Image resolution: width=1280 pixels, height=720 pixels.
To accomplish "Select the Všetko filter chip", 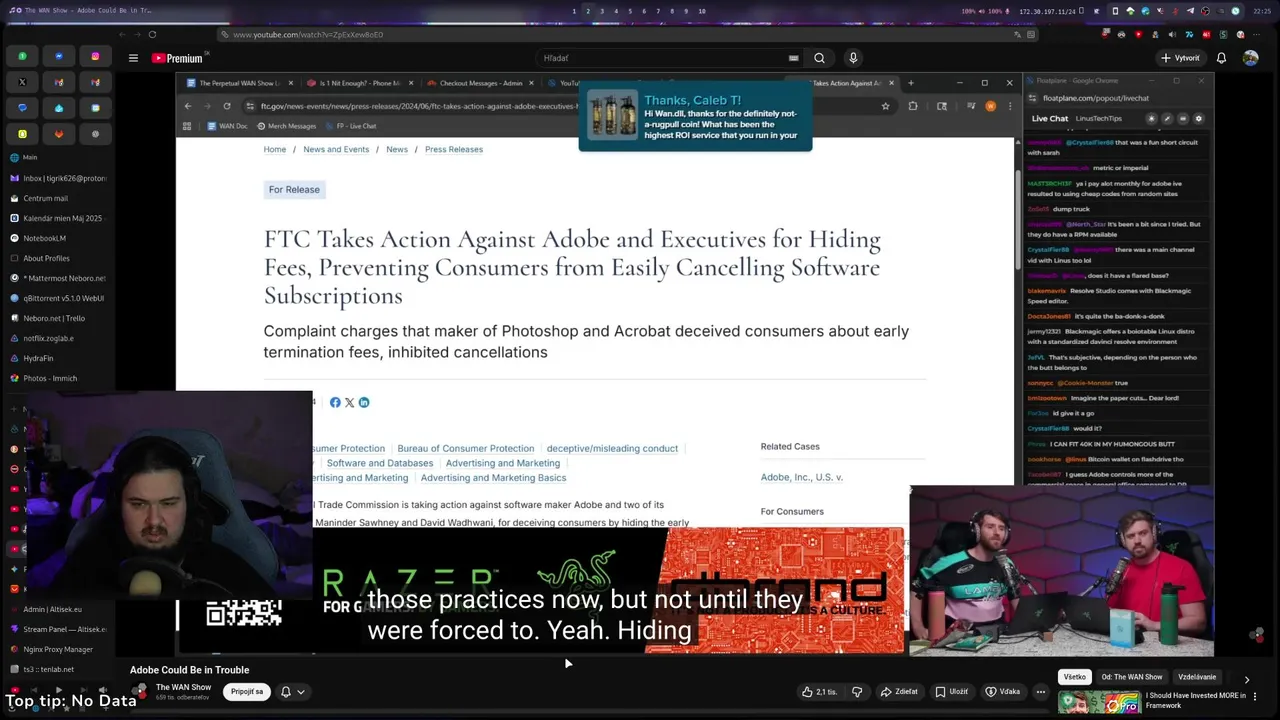I will 1075,677.
